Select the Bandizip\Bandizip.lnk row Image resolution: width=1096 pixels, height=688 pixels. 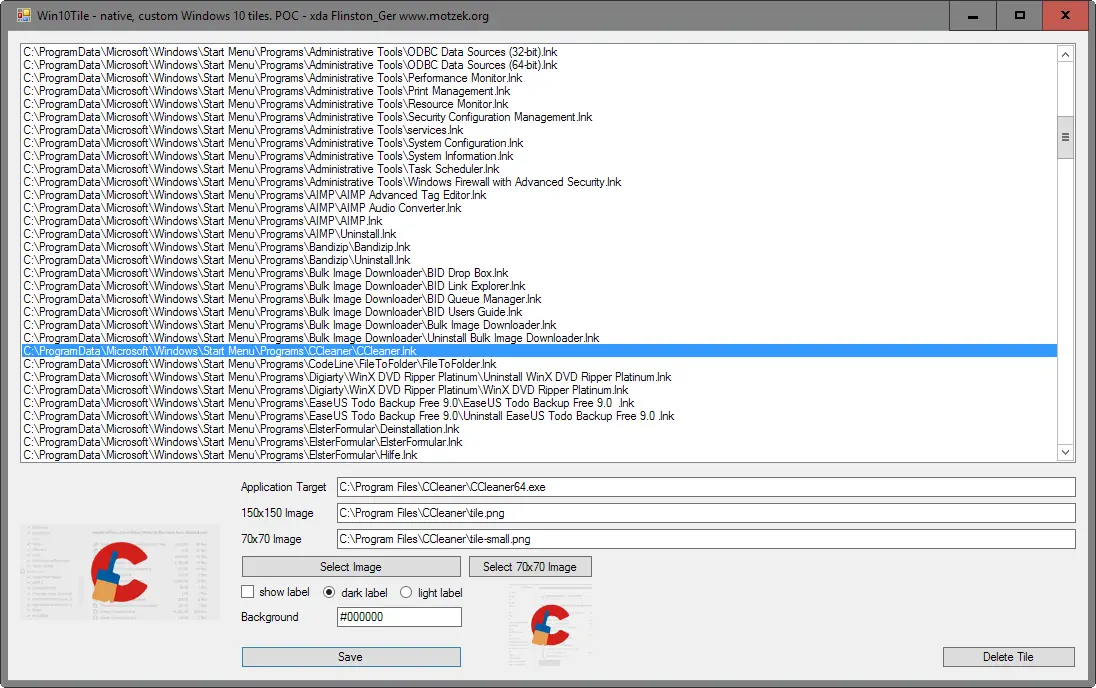(539, 247)
